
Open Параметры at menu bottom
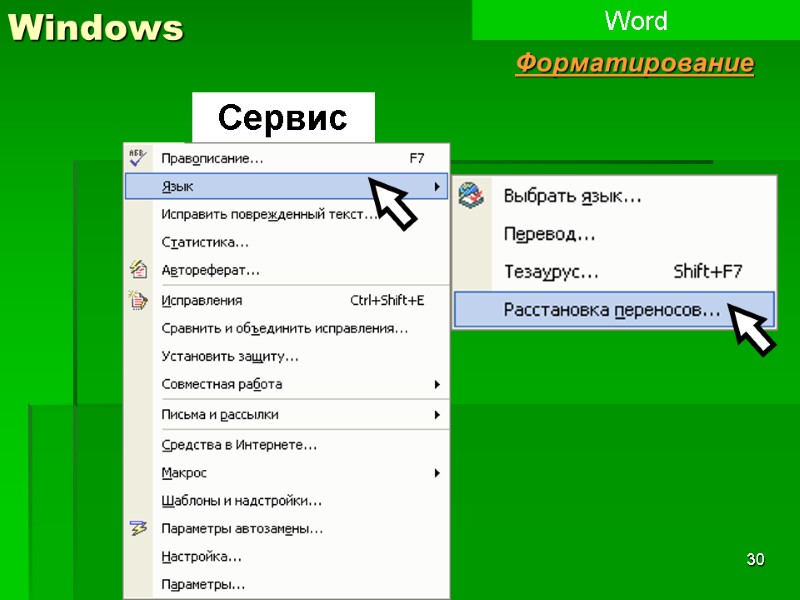coord(287,584)
